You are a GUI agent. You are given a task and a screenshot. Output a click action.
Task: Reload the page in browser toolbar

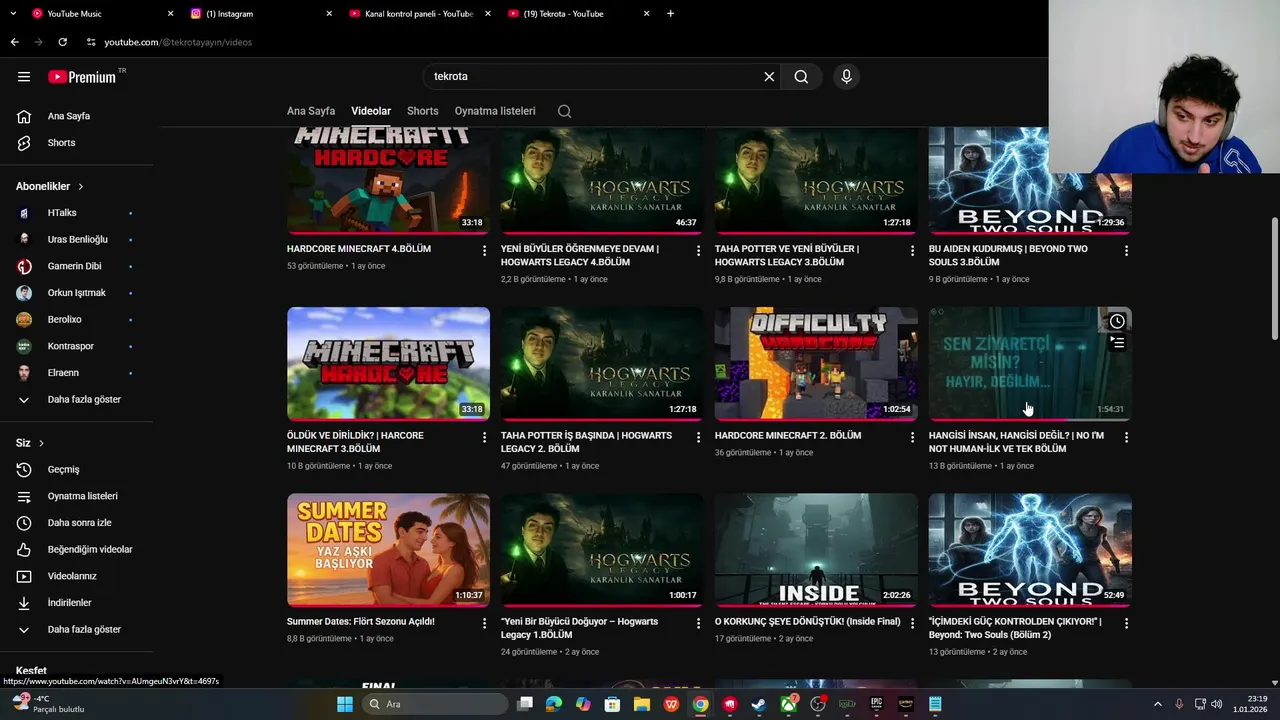(62, 42)
